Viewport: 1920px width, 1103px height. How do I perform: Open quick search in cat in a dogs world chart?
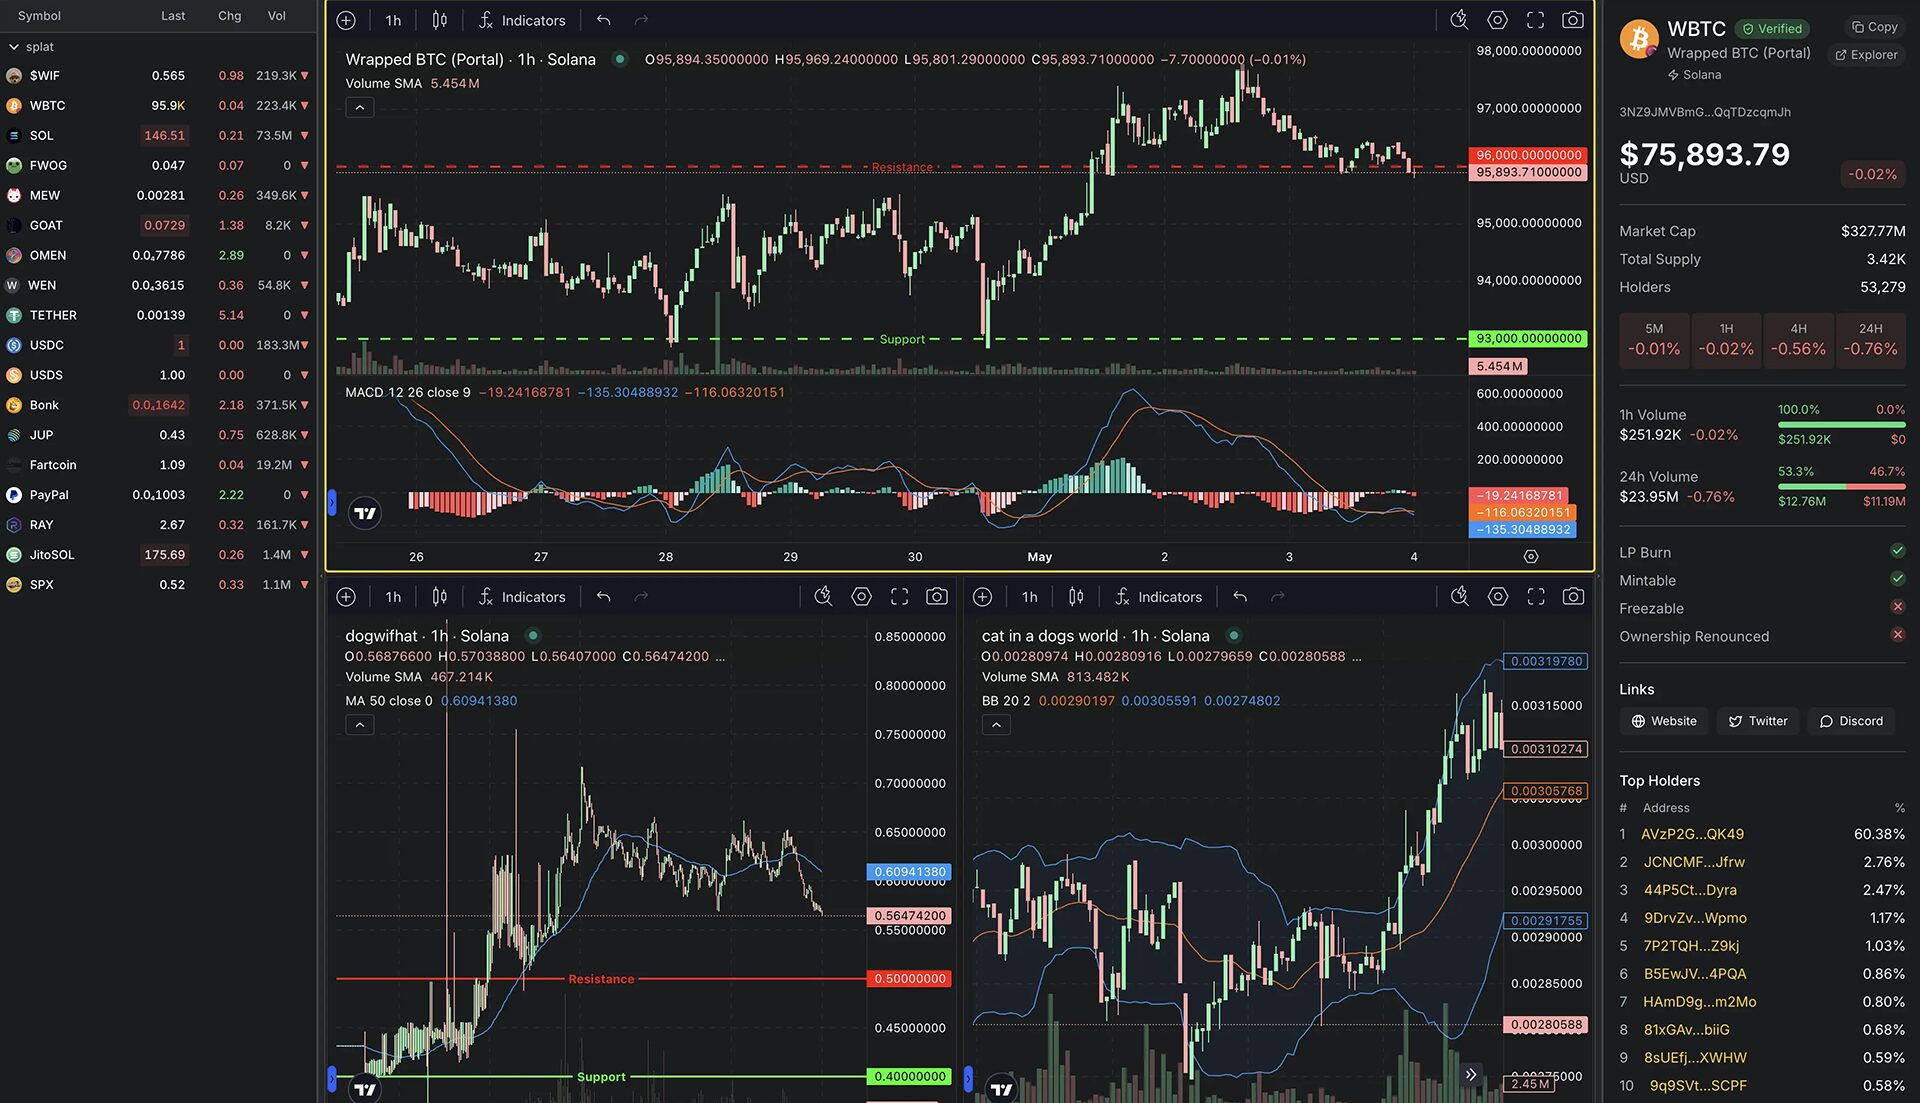[x=1459, y=597]
